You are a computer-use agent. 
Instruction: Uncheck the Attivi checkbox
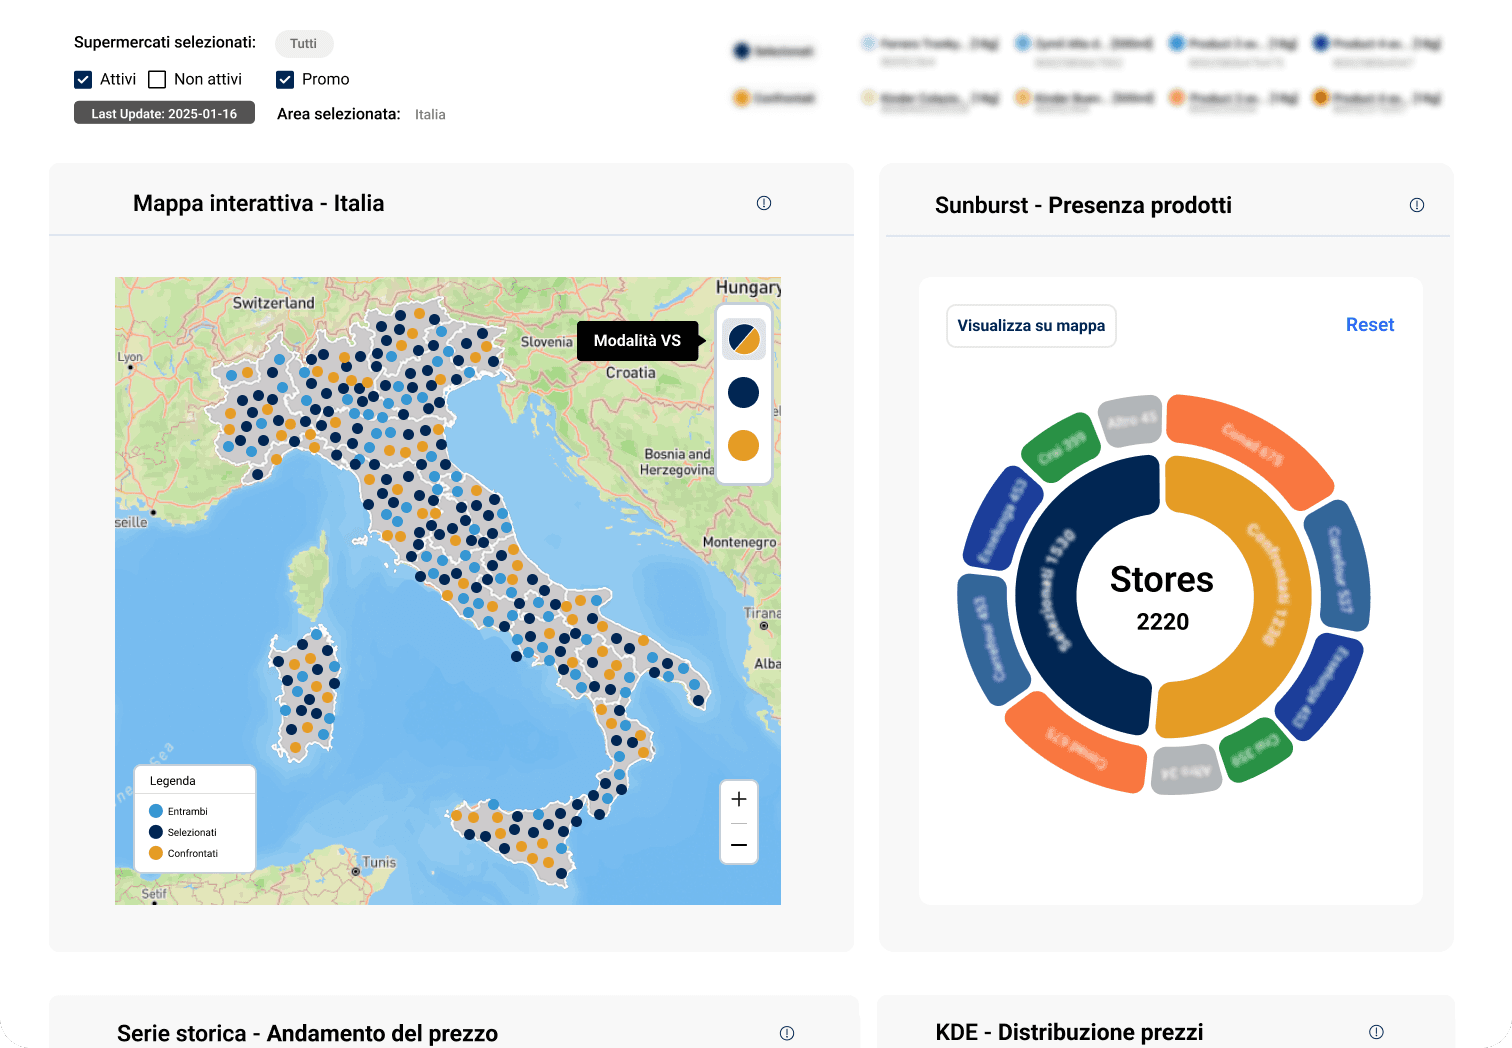click(83, 79)
